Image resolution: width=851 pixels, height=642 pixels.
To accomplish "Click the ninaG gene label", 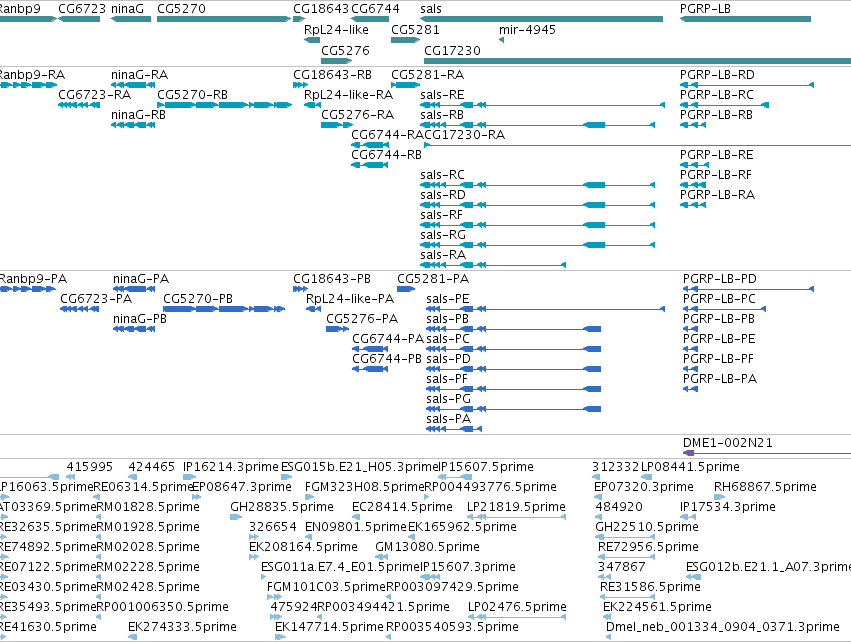I will (x=128, y=9).
